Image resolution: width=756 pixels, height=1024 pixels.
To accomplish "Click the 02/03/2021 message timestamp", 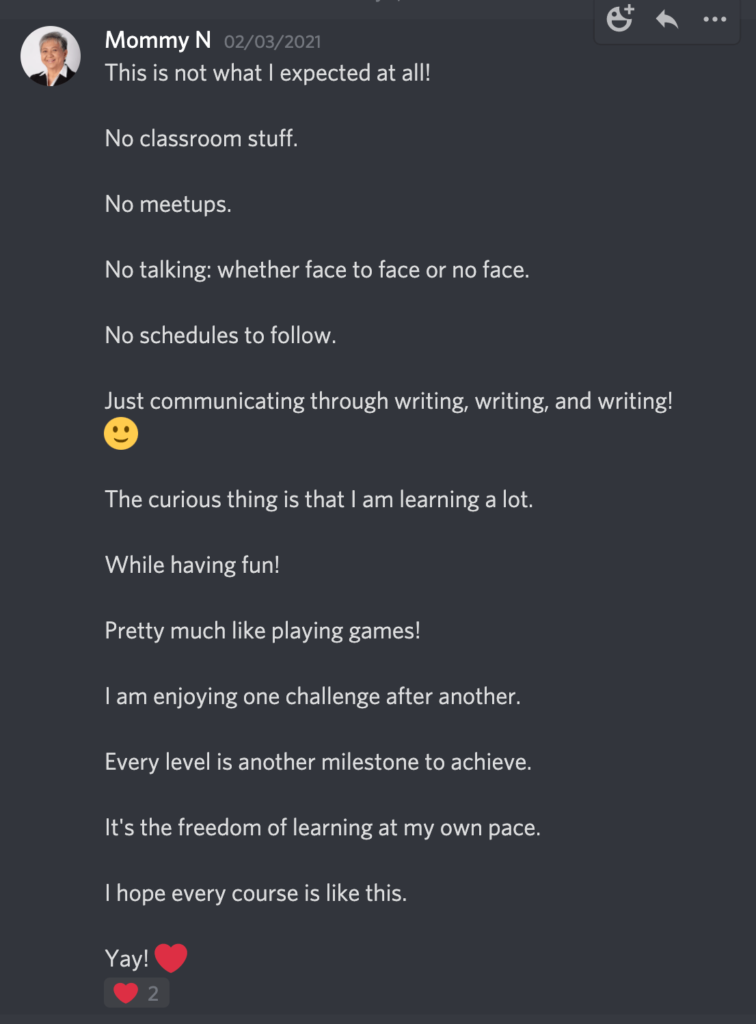I will pos(272,42).
